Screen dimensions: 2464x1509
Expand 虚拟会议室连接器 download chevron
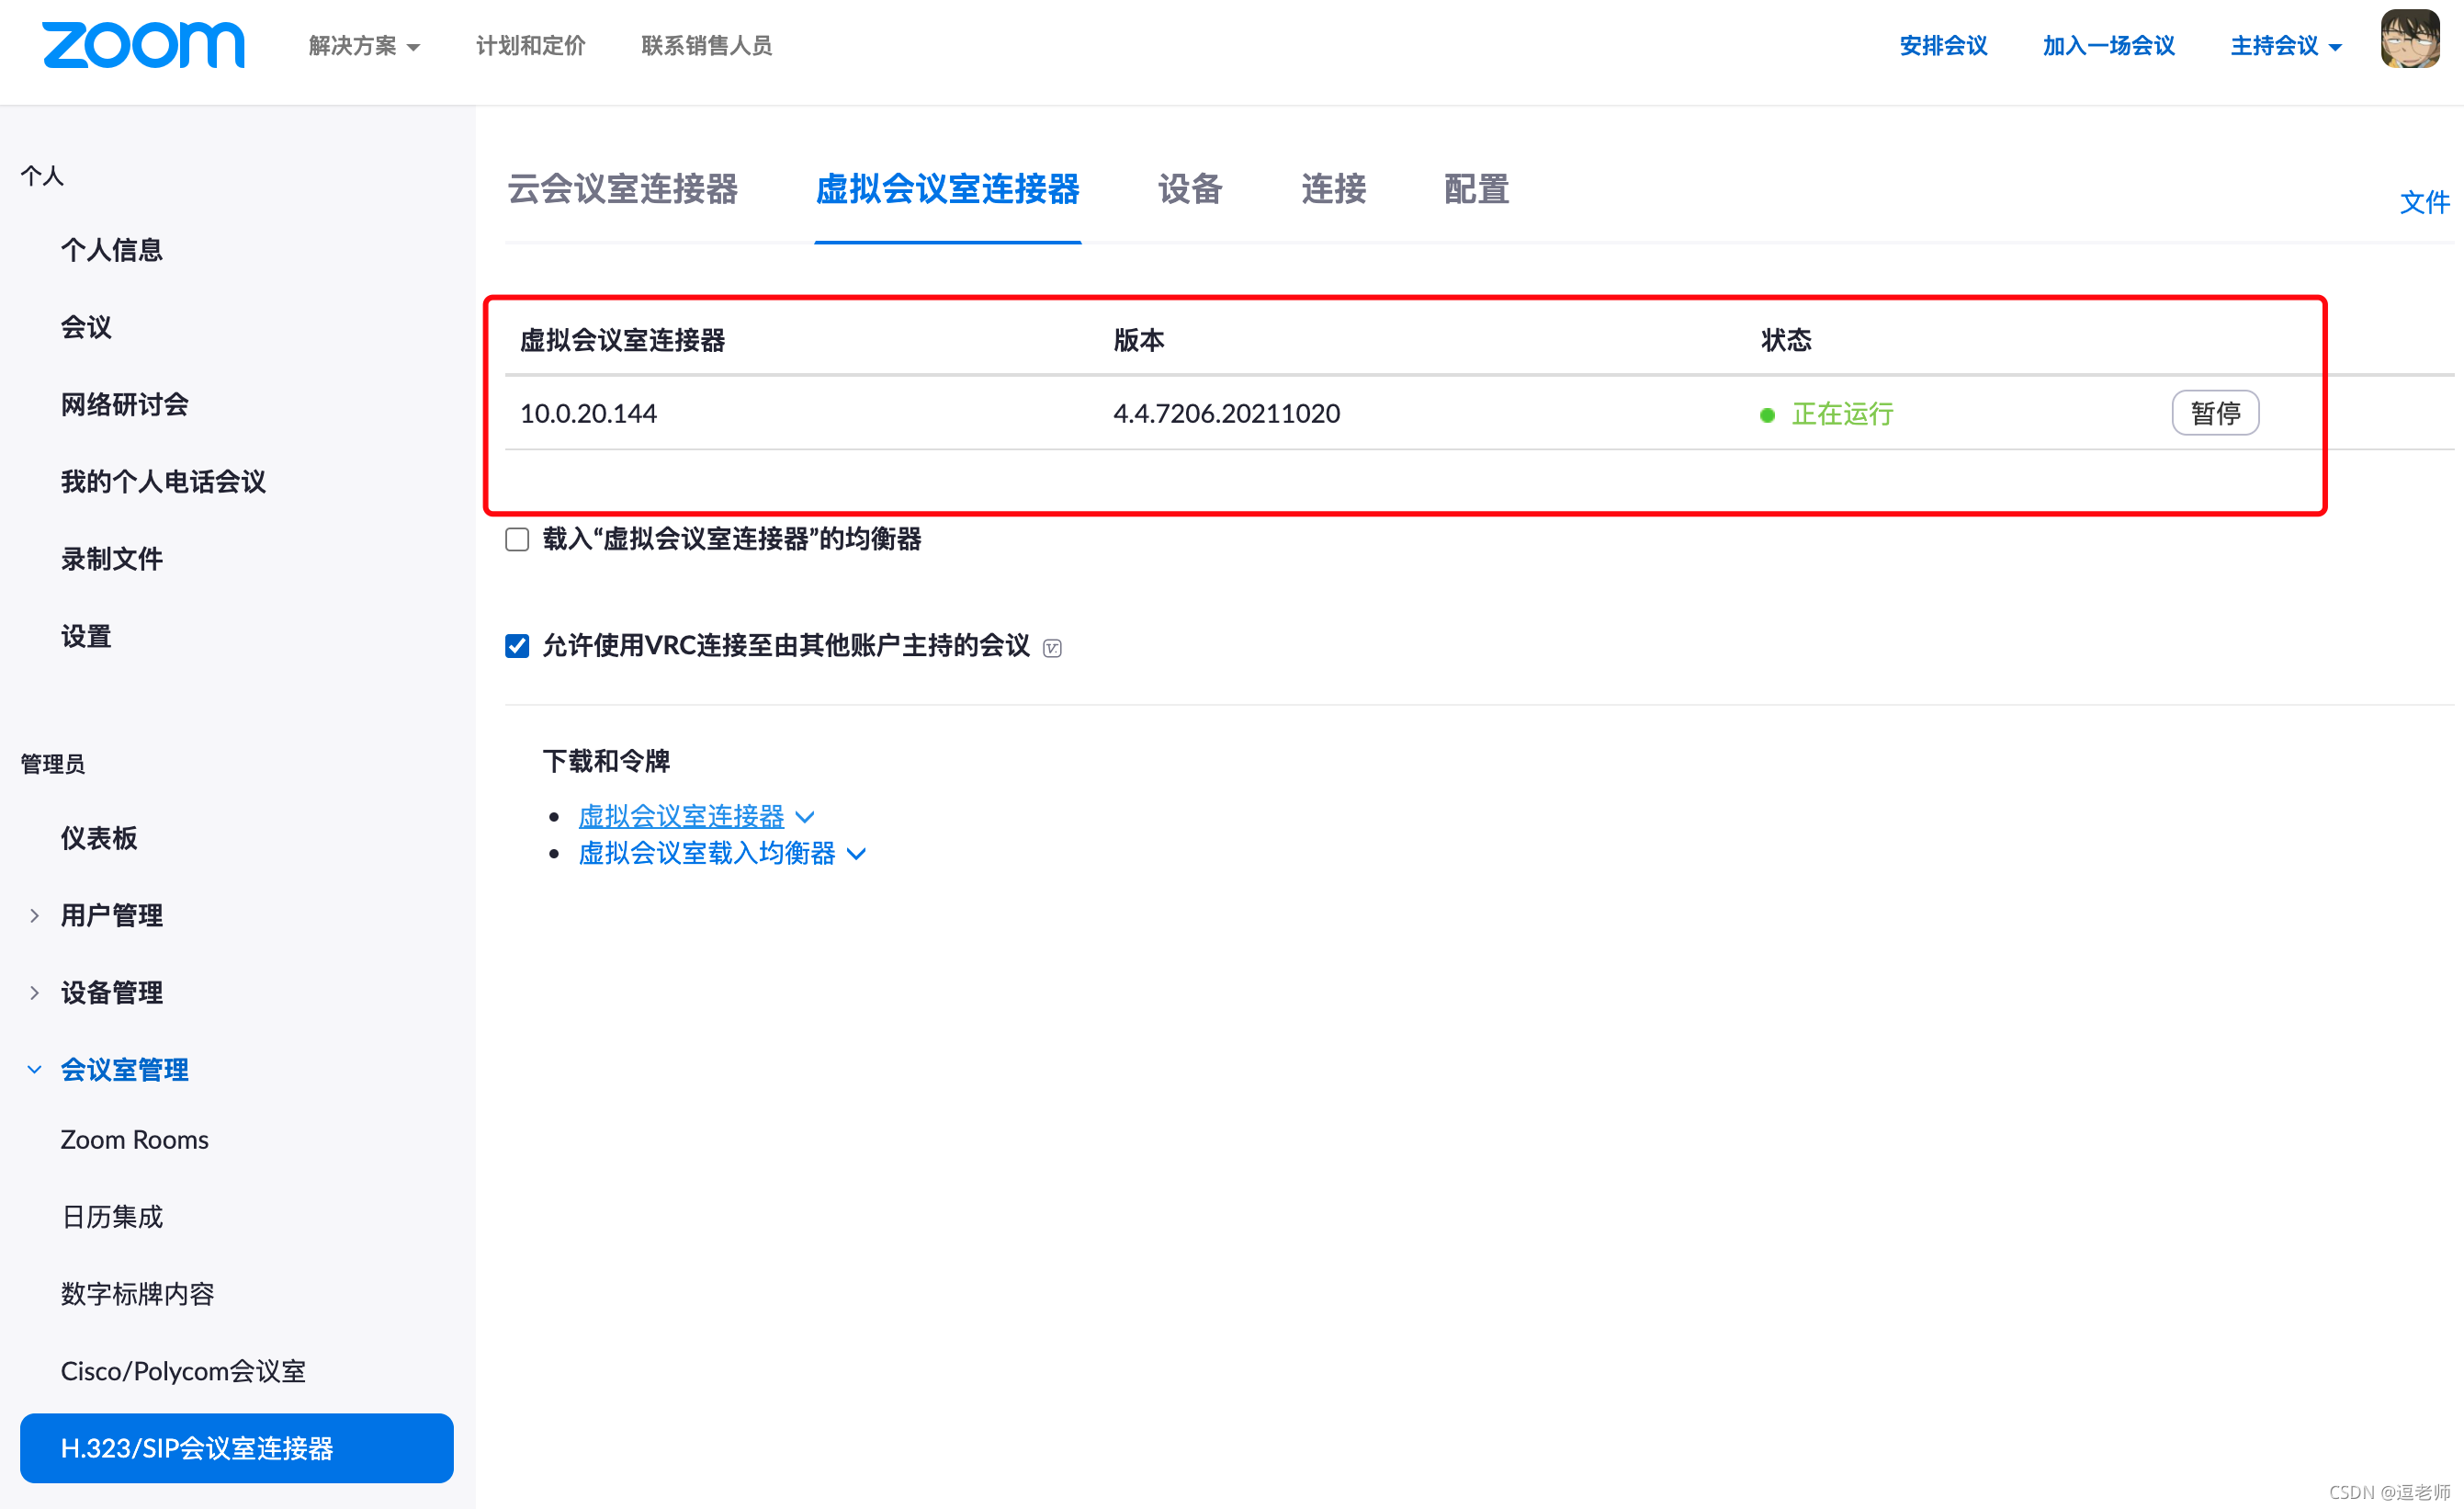[x=805, y=817]
